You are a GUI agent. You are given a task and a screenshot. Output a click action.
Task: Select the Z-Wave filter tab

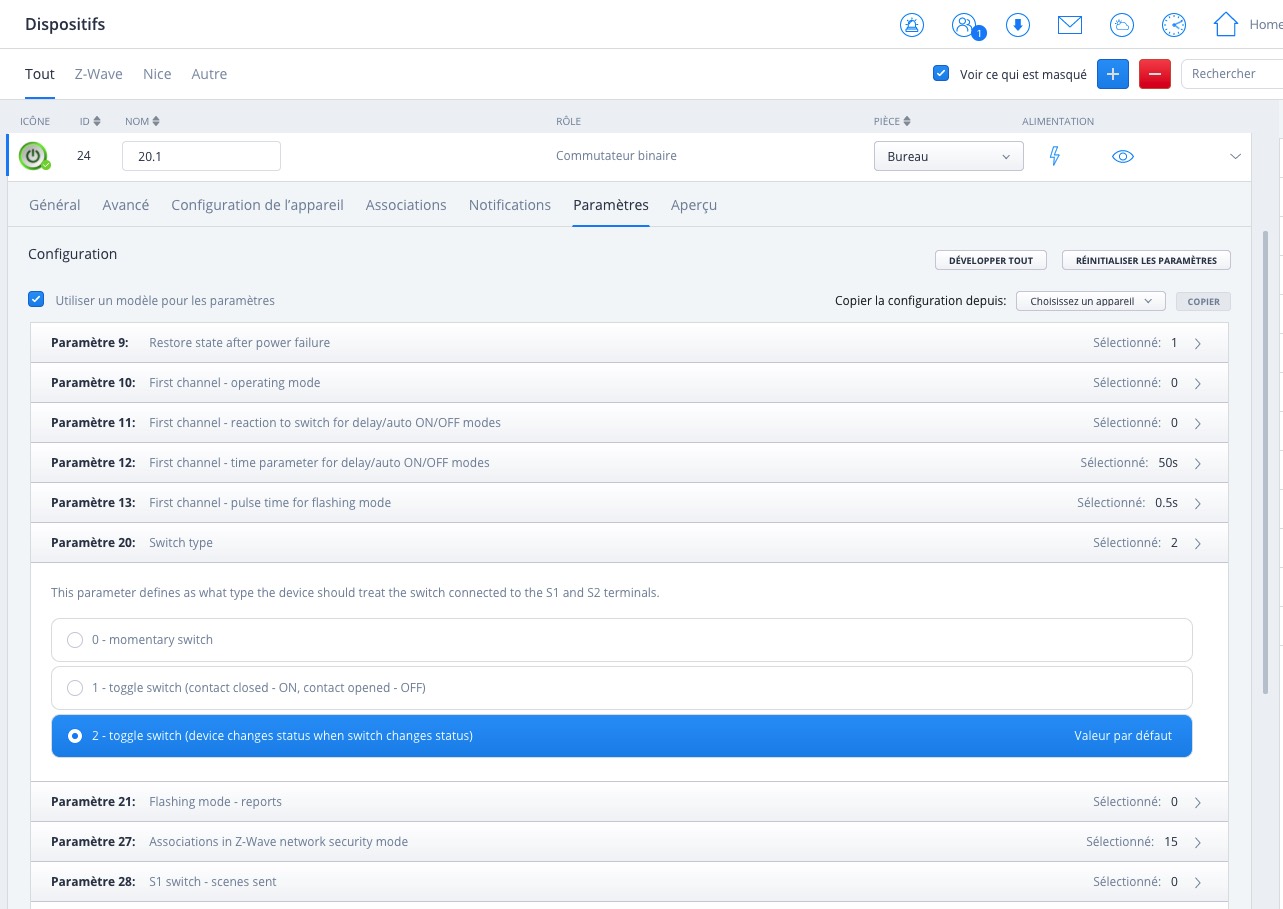click(x=99, y=74)
